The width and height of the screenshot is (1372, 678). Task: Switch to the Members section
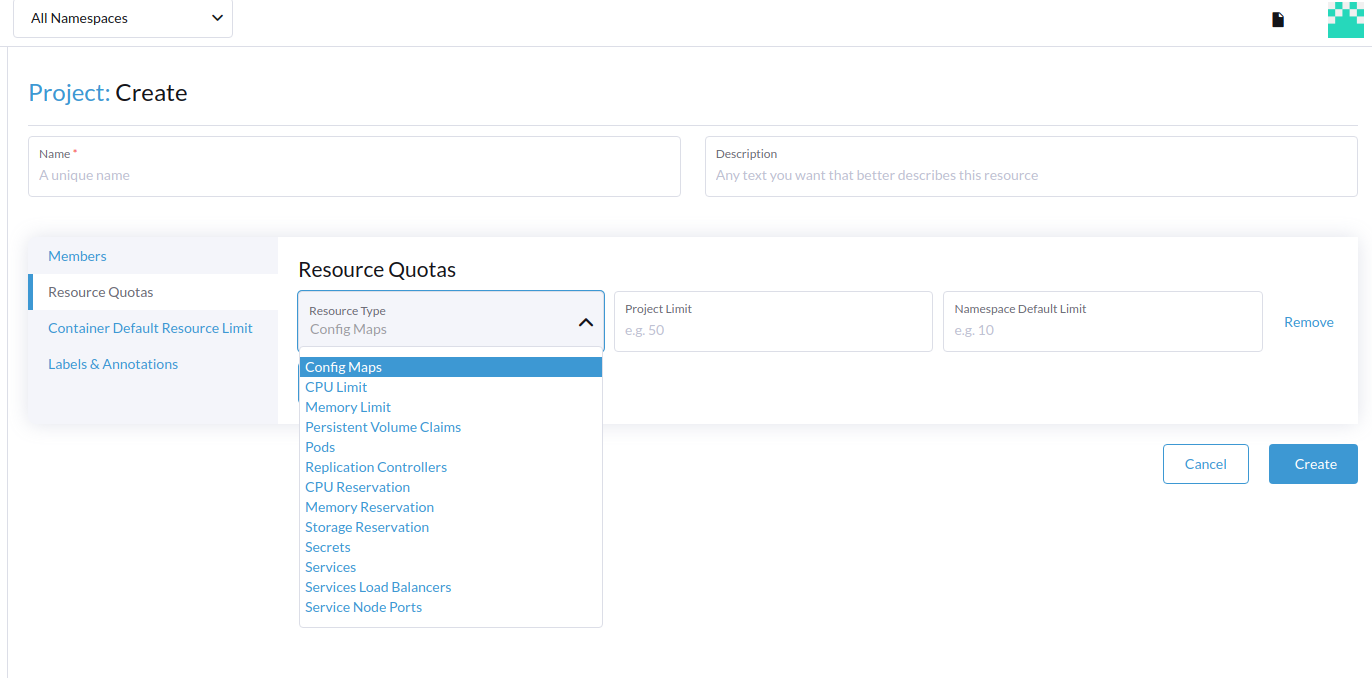click(x=77, y=256)
